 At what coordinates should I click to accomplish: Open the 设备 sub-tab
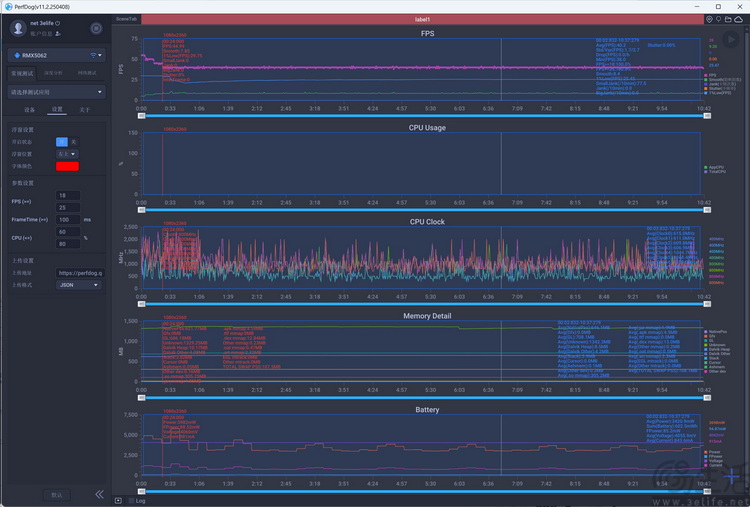[x=30, y=110]
